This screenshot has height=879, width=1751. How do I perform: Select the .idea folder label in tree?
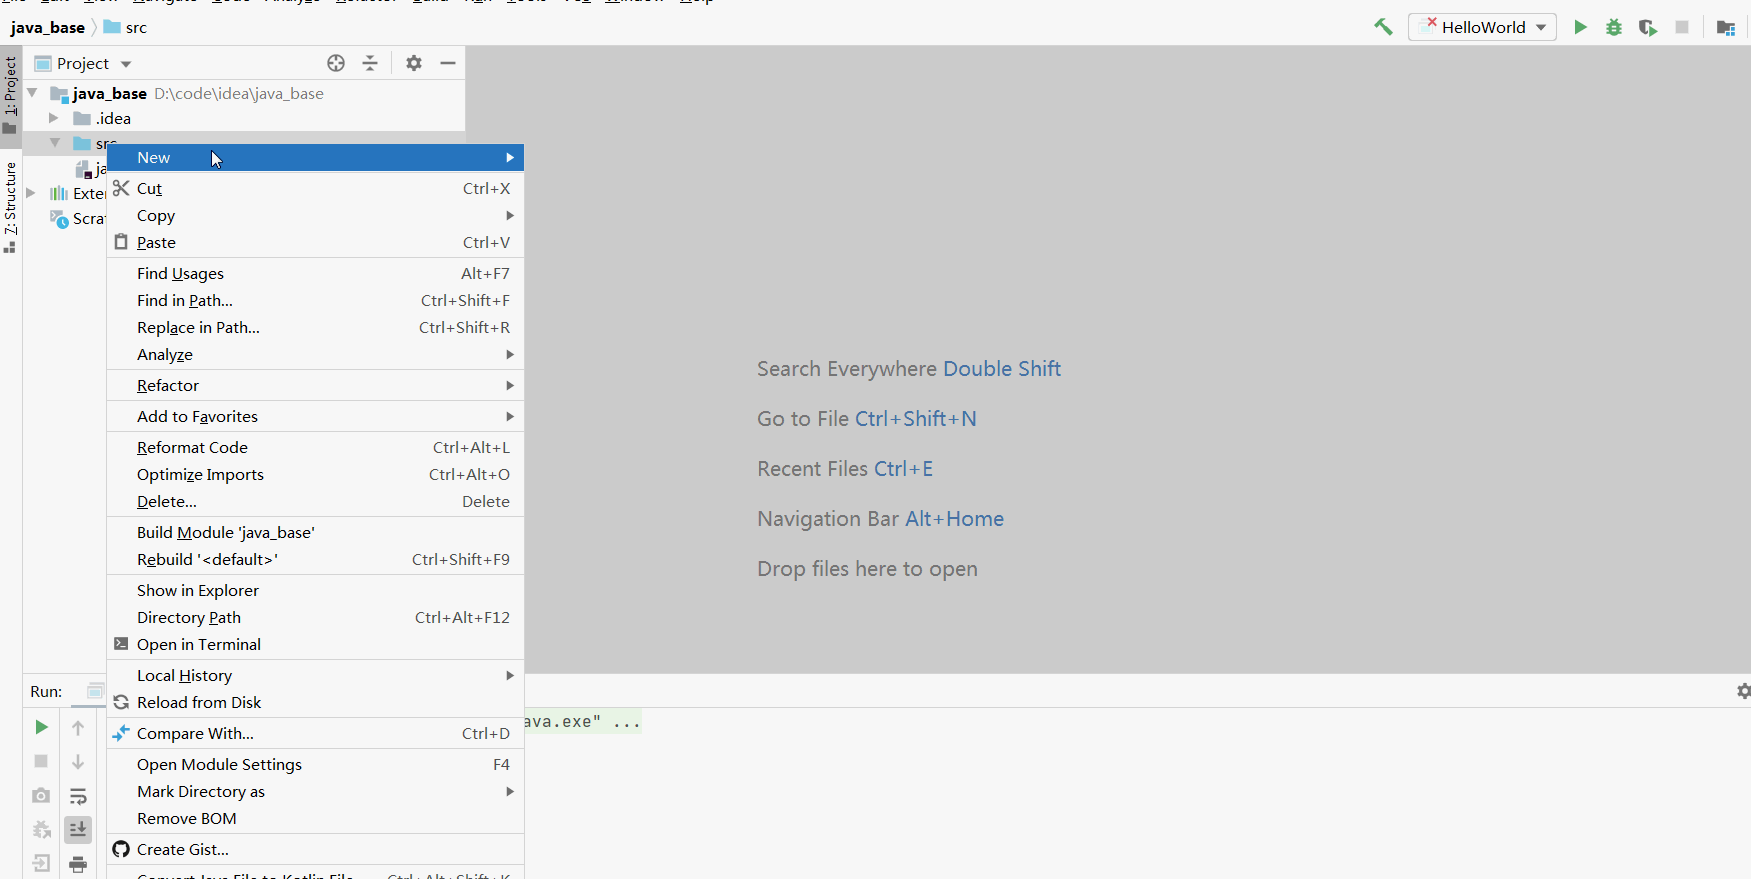point(114,118)
